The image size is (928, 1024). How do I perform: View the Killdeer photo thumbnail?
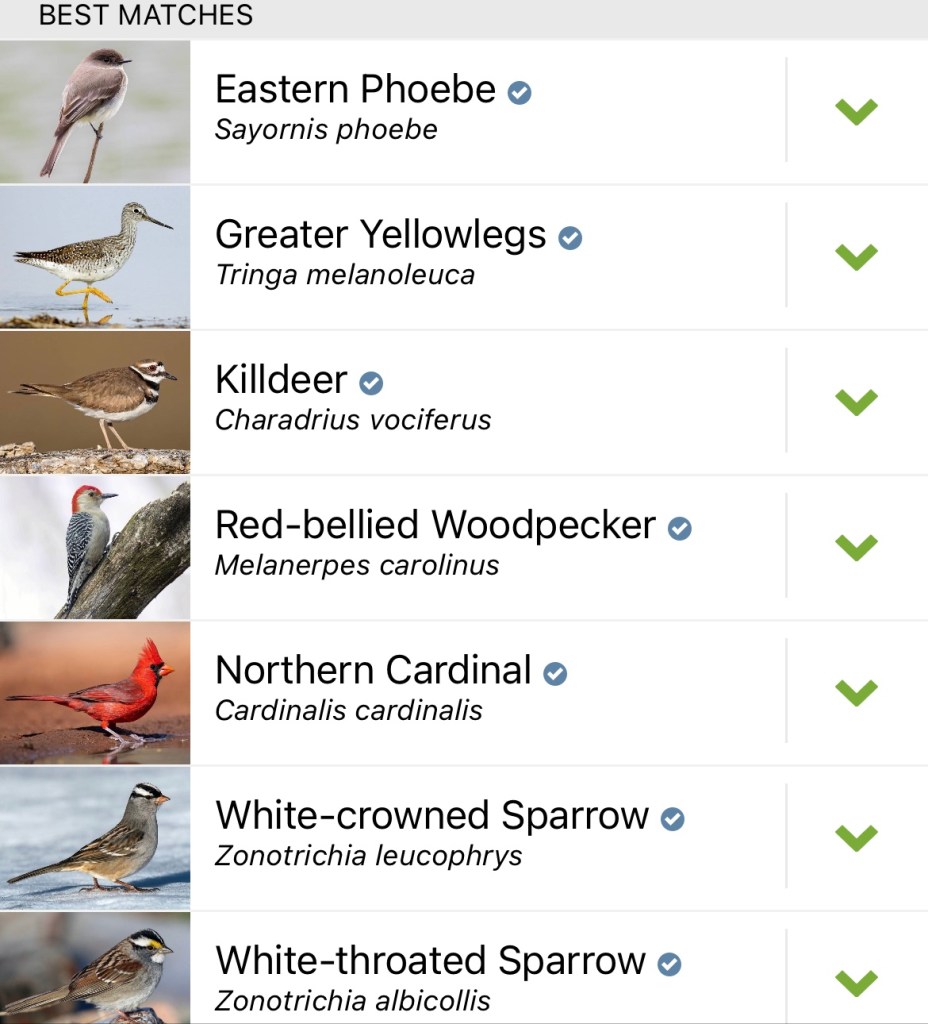click(95, 402)
